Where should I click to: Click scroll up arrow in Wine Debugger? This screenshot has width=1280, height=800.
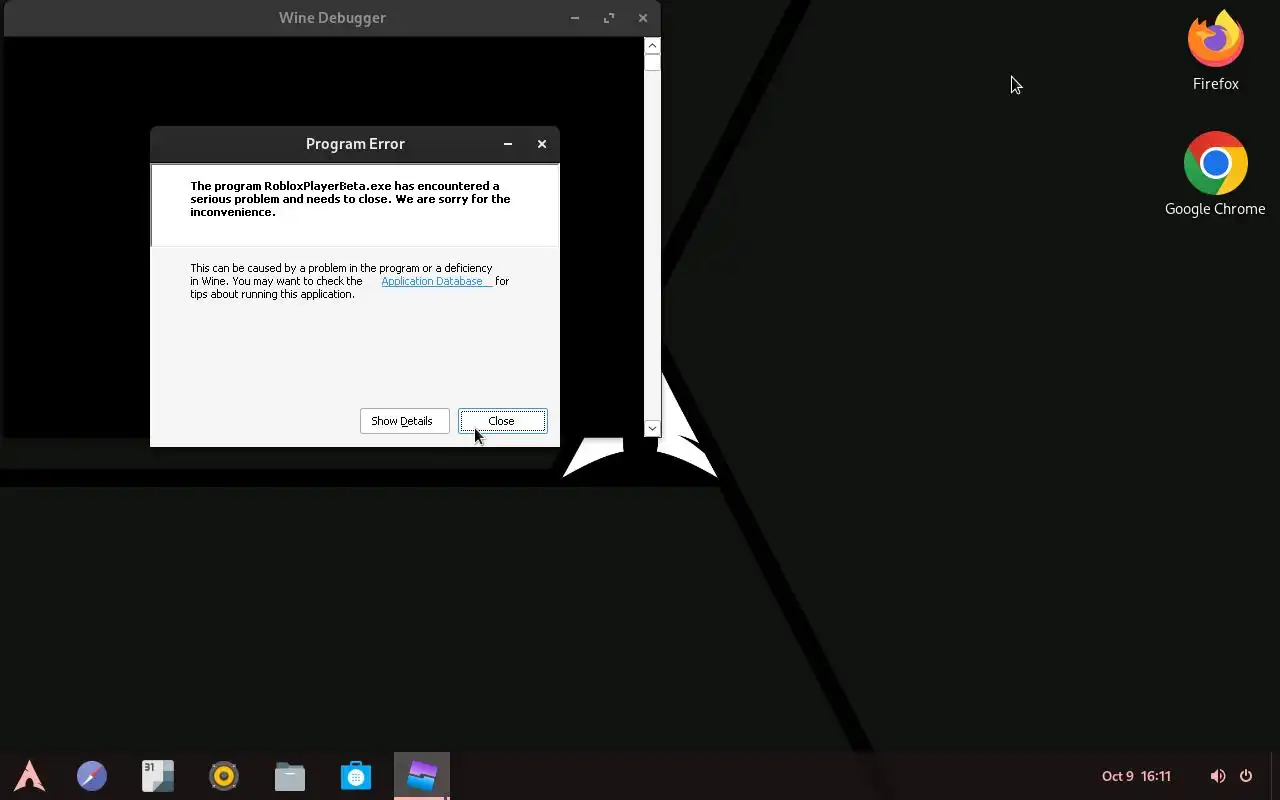(652, 45)
